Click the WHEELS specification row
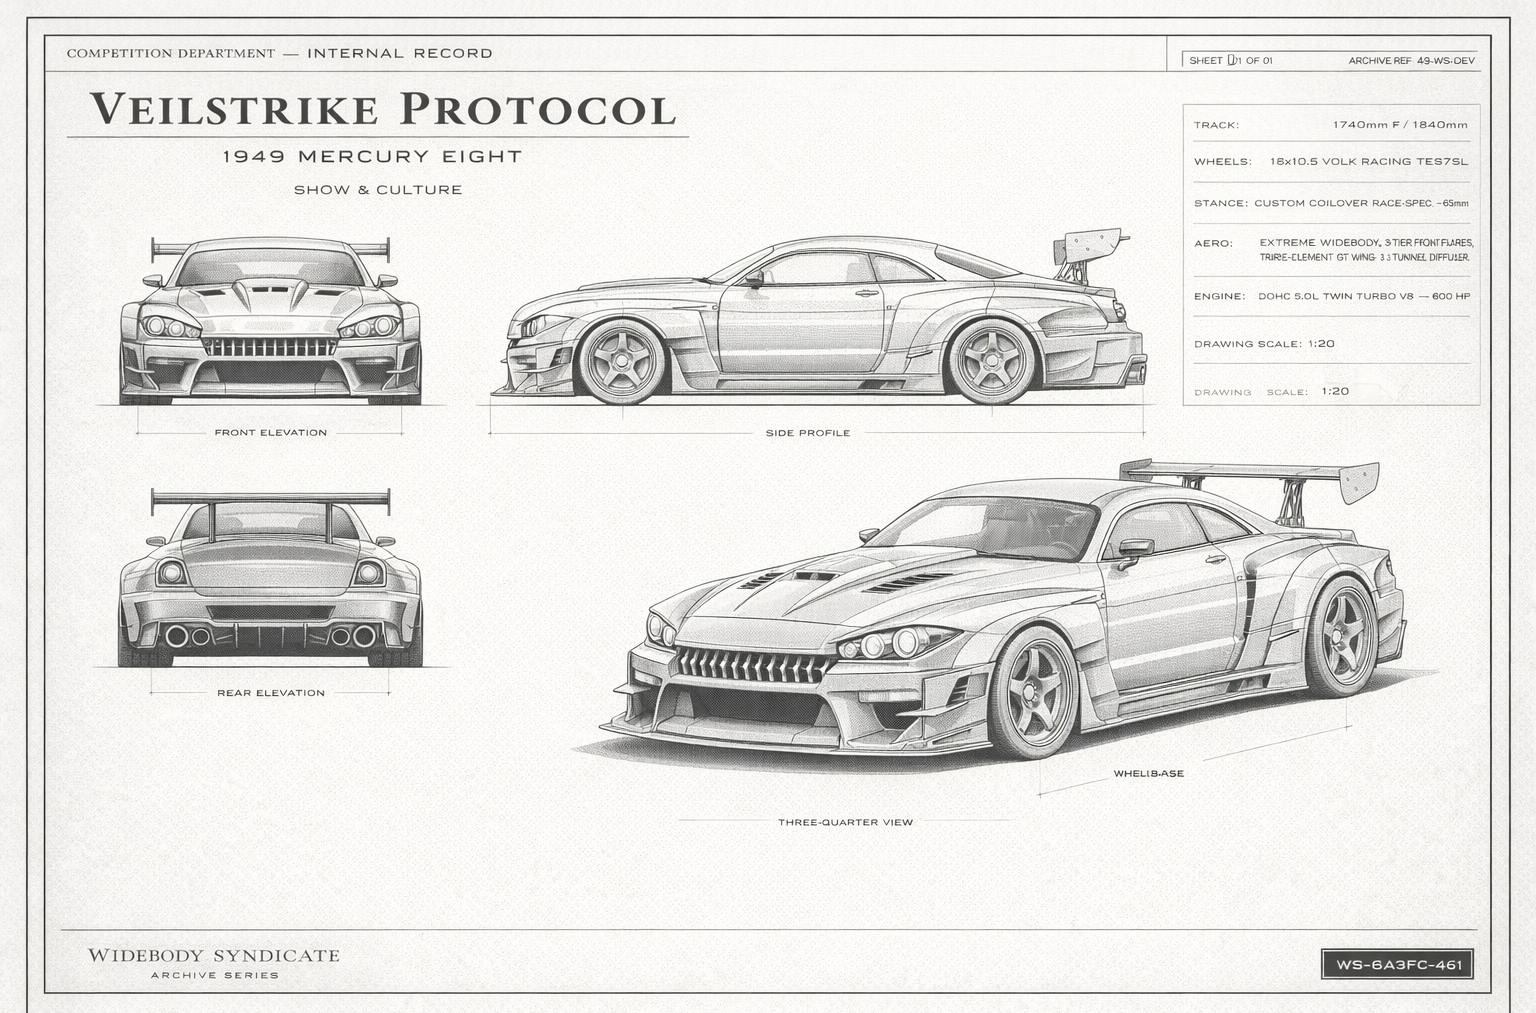Viewport: 1536px width, 1013px height. pyautogui.click(x=1331, y=161)
